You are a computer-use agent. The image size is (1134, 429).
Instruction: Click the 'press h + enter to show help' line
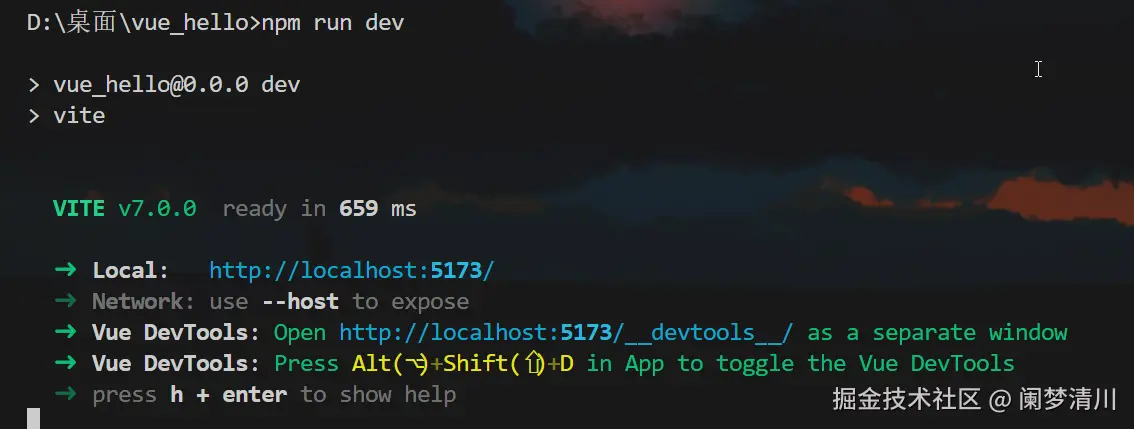274,395
